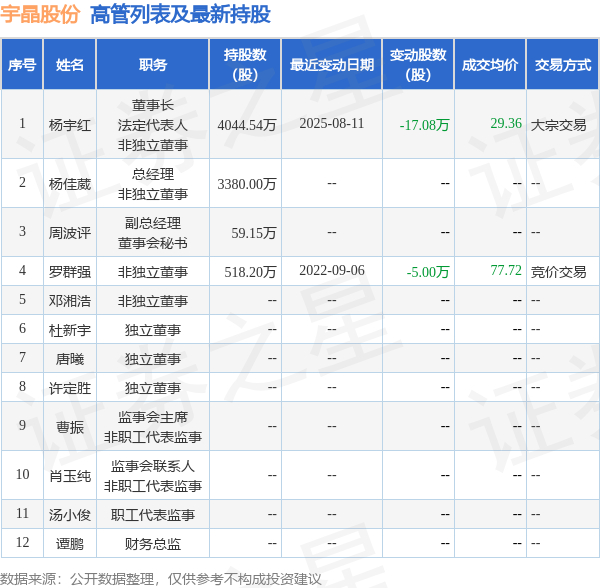Select the name 杨宇红
The width and height of the screenshot is (600, 588).
70,125
